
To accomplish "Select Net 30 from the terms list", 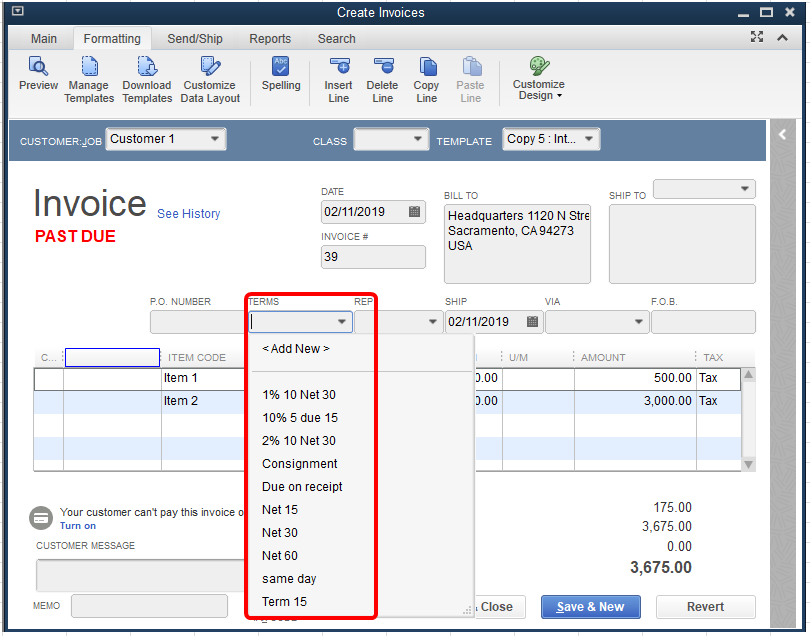I will click(x=280, y=533).
